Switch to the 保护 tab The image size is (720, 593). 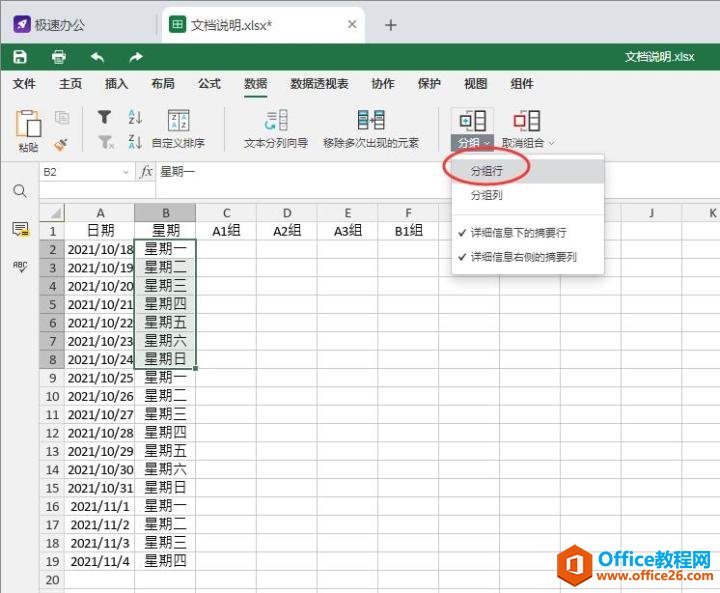[x=429, y=84]
